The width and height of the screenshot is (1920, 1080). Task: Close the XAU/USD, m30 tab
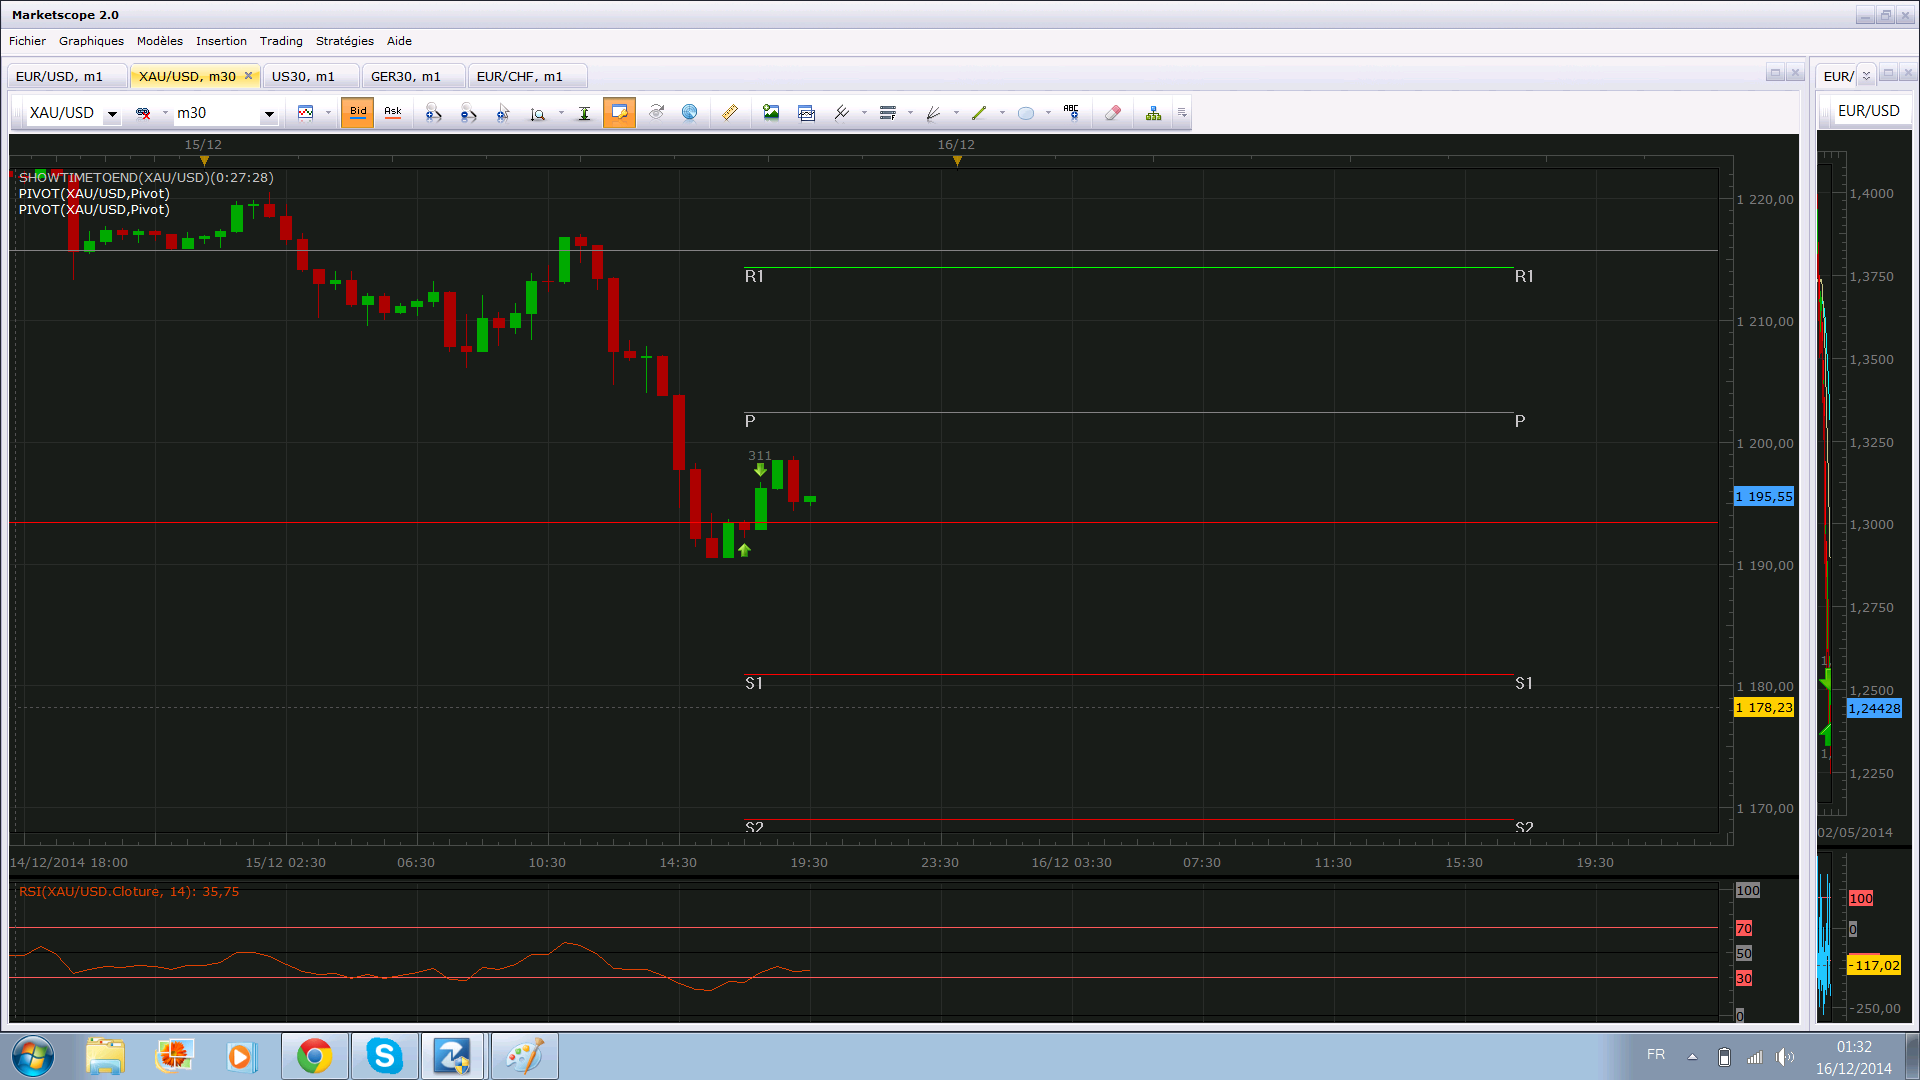tap(248, 76)
